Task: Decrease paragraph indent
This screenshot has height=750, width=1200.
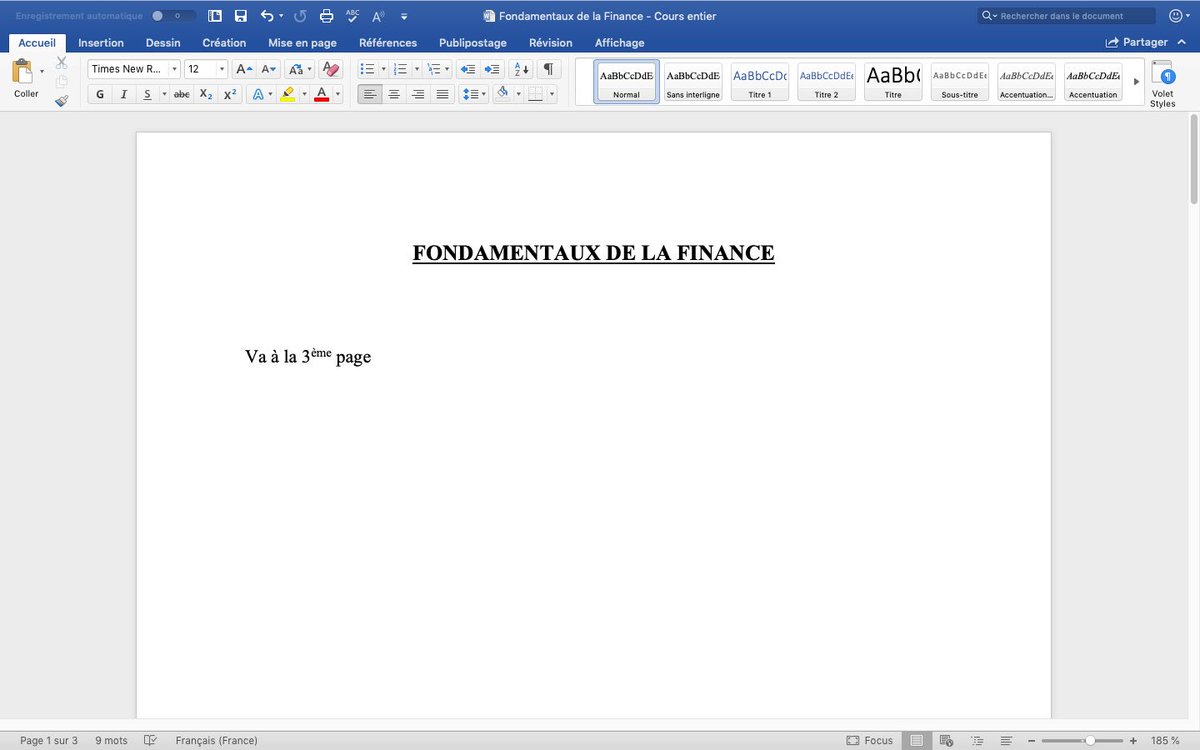Action: (467, 69)
